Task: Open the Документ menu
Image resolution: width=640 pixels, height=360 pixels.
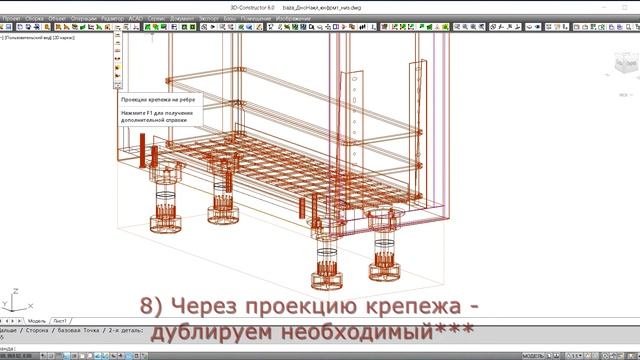Action: (x=182, y=18)
